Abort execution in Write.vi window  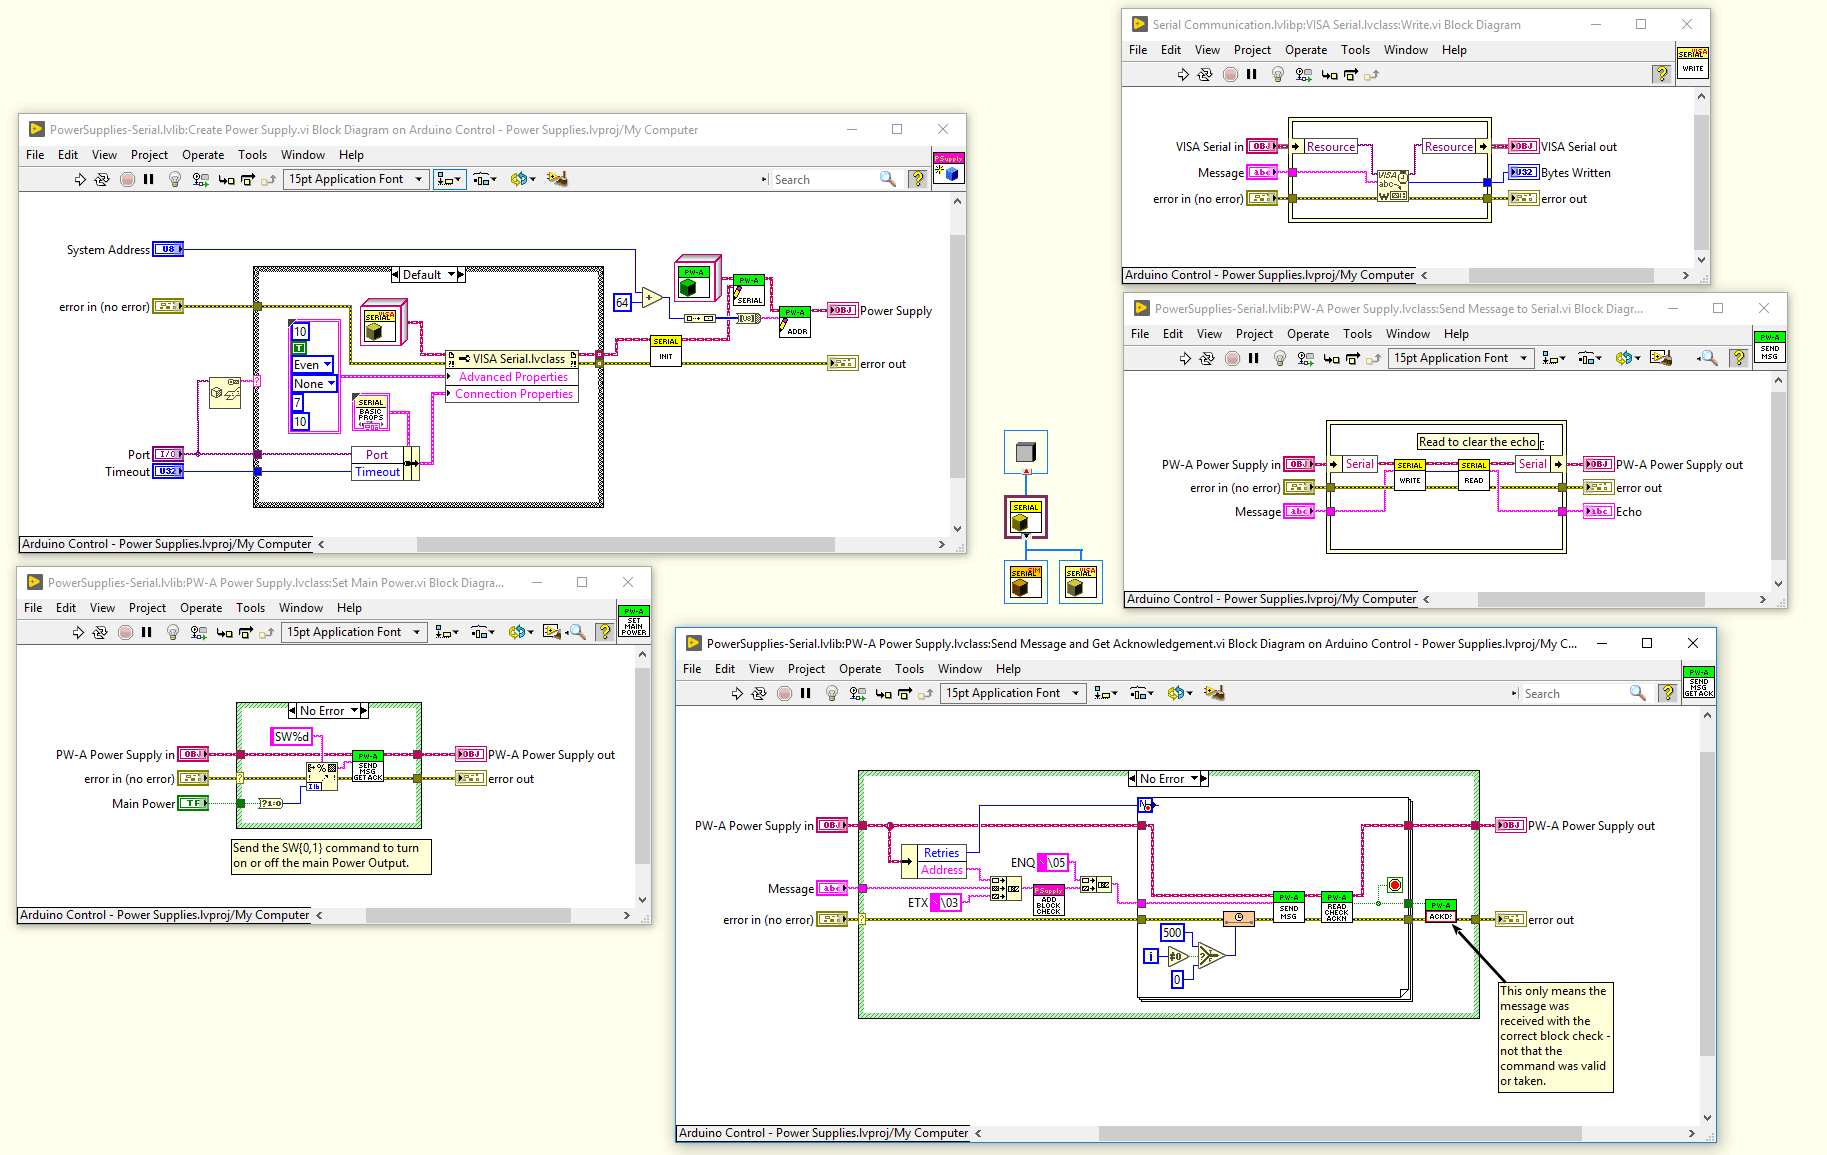click(1230, 75)
